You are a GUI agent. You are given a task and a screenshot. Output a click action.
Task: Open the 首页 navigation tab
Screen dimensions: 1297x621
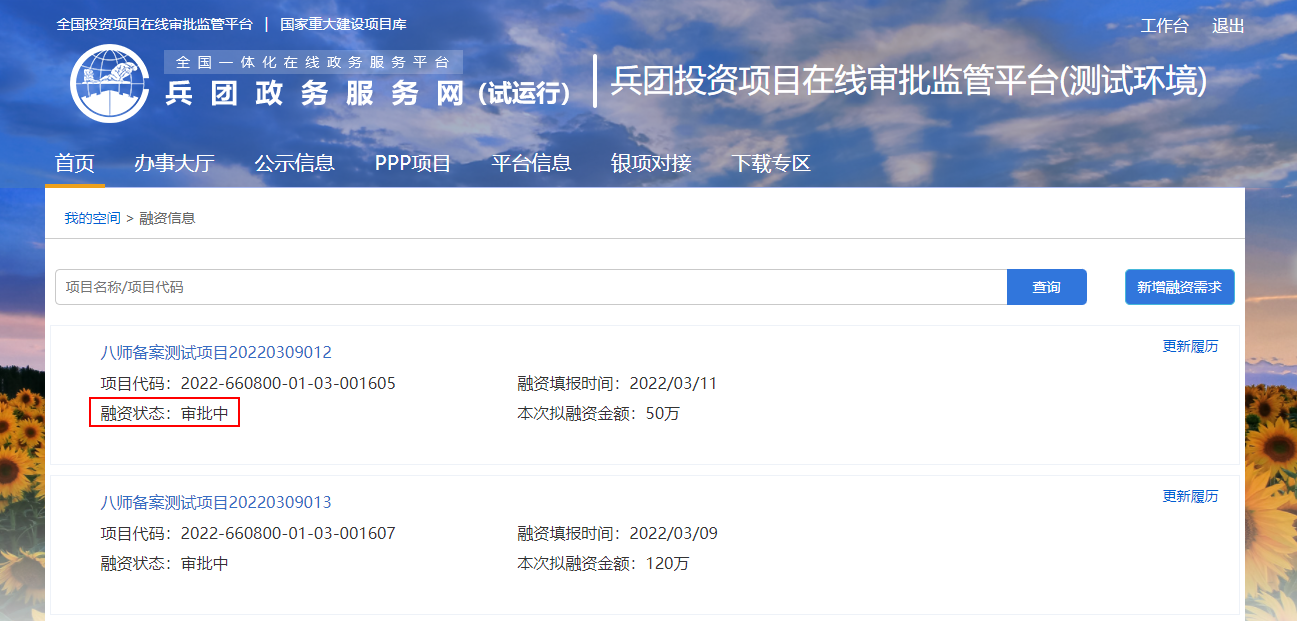click(x=75, y=163)
